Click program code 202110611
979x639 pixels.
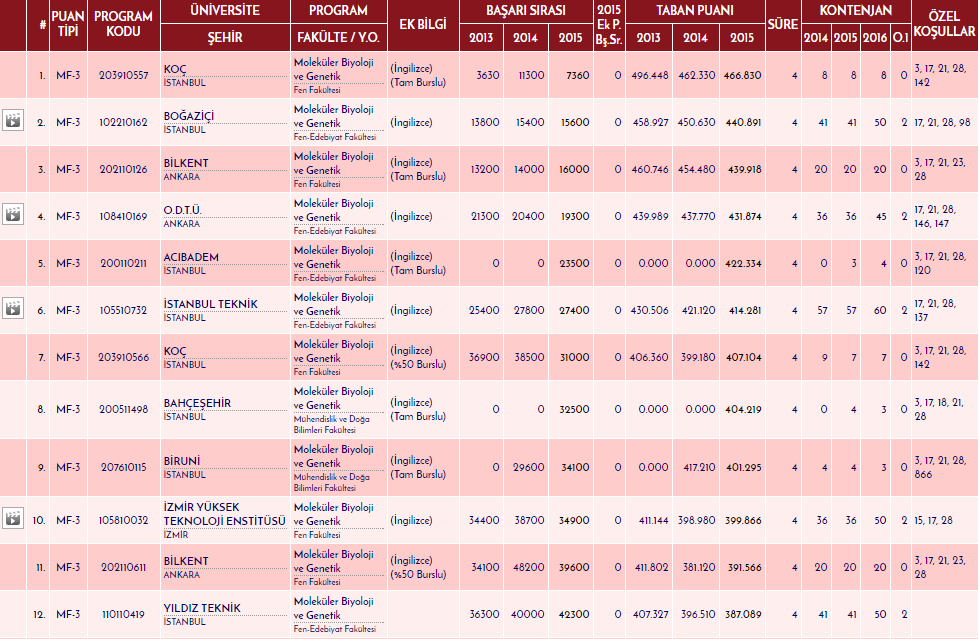(124, 567)
